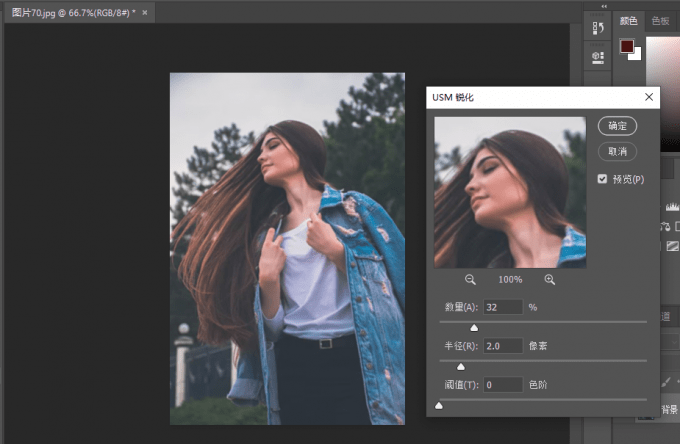Zoom out the USM sharpen preview
This screenshot has height=444, width=680.
pyautogui.click(x=471, y=280)
